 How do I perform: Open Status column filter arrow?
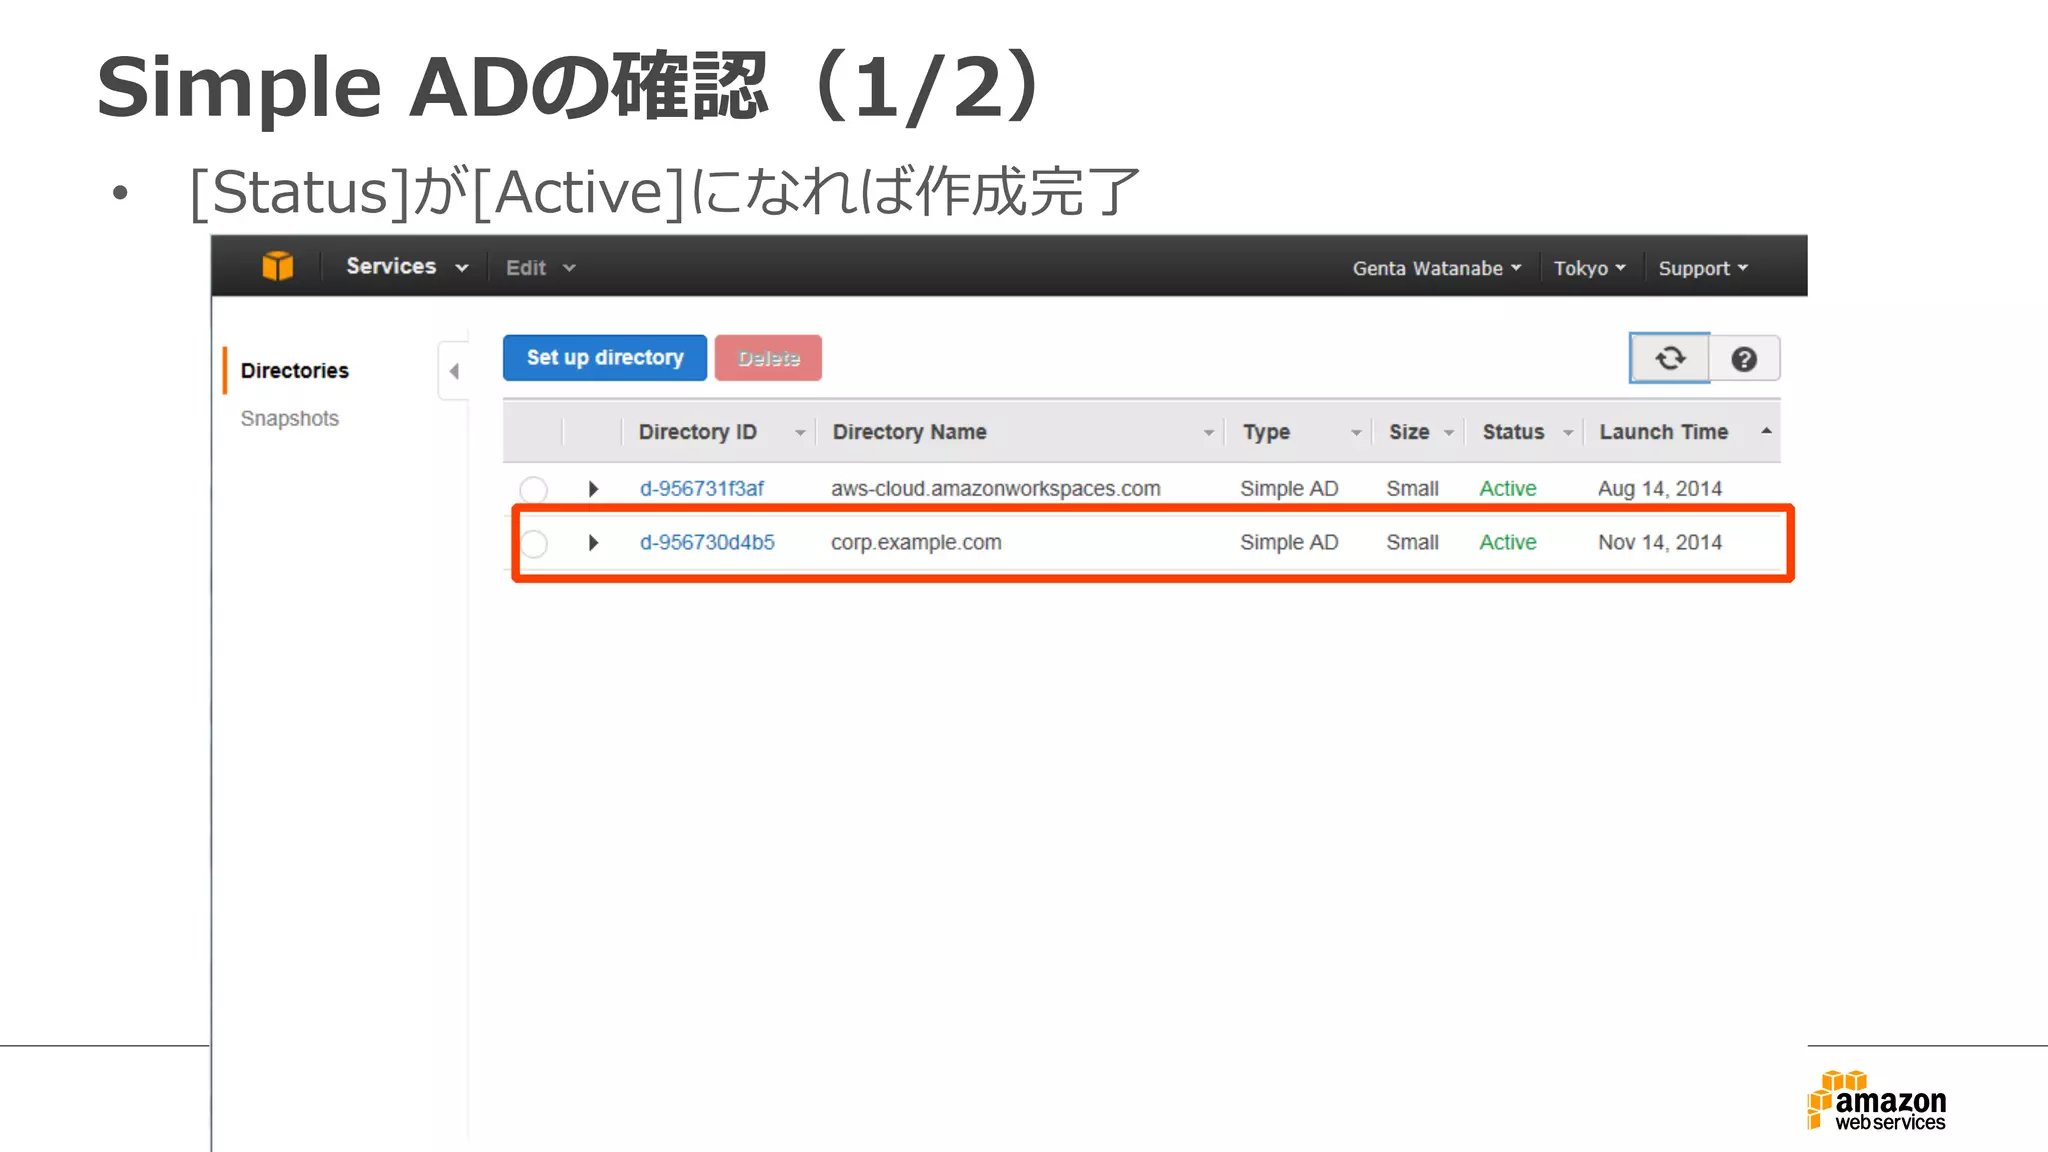(x=1568, y=433)
